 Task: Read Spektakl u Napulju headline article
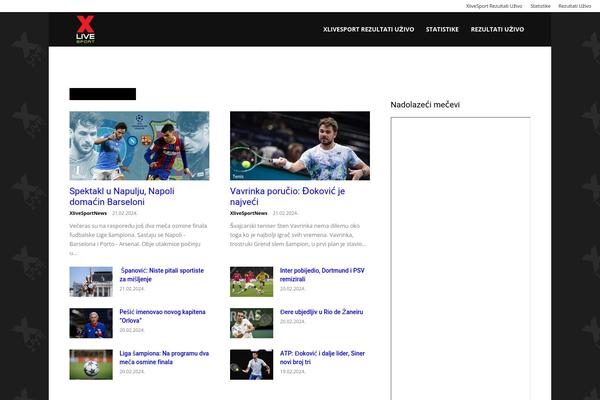click(x=122, y=196)
